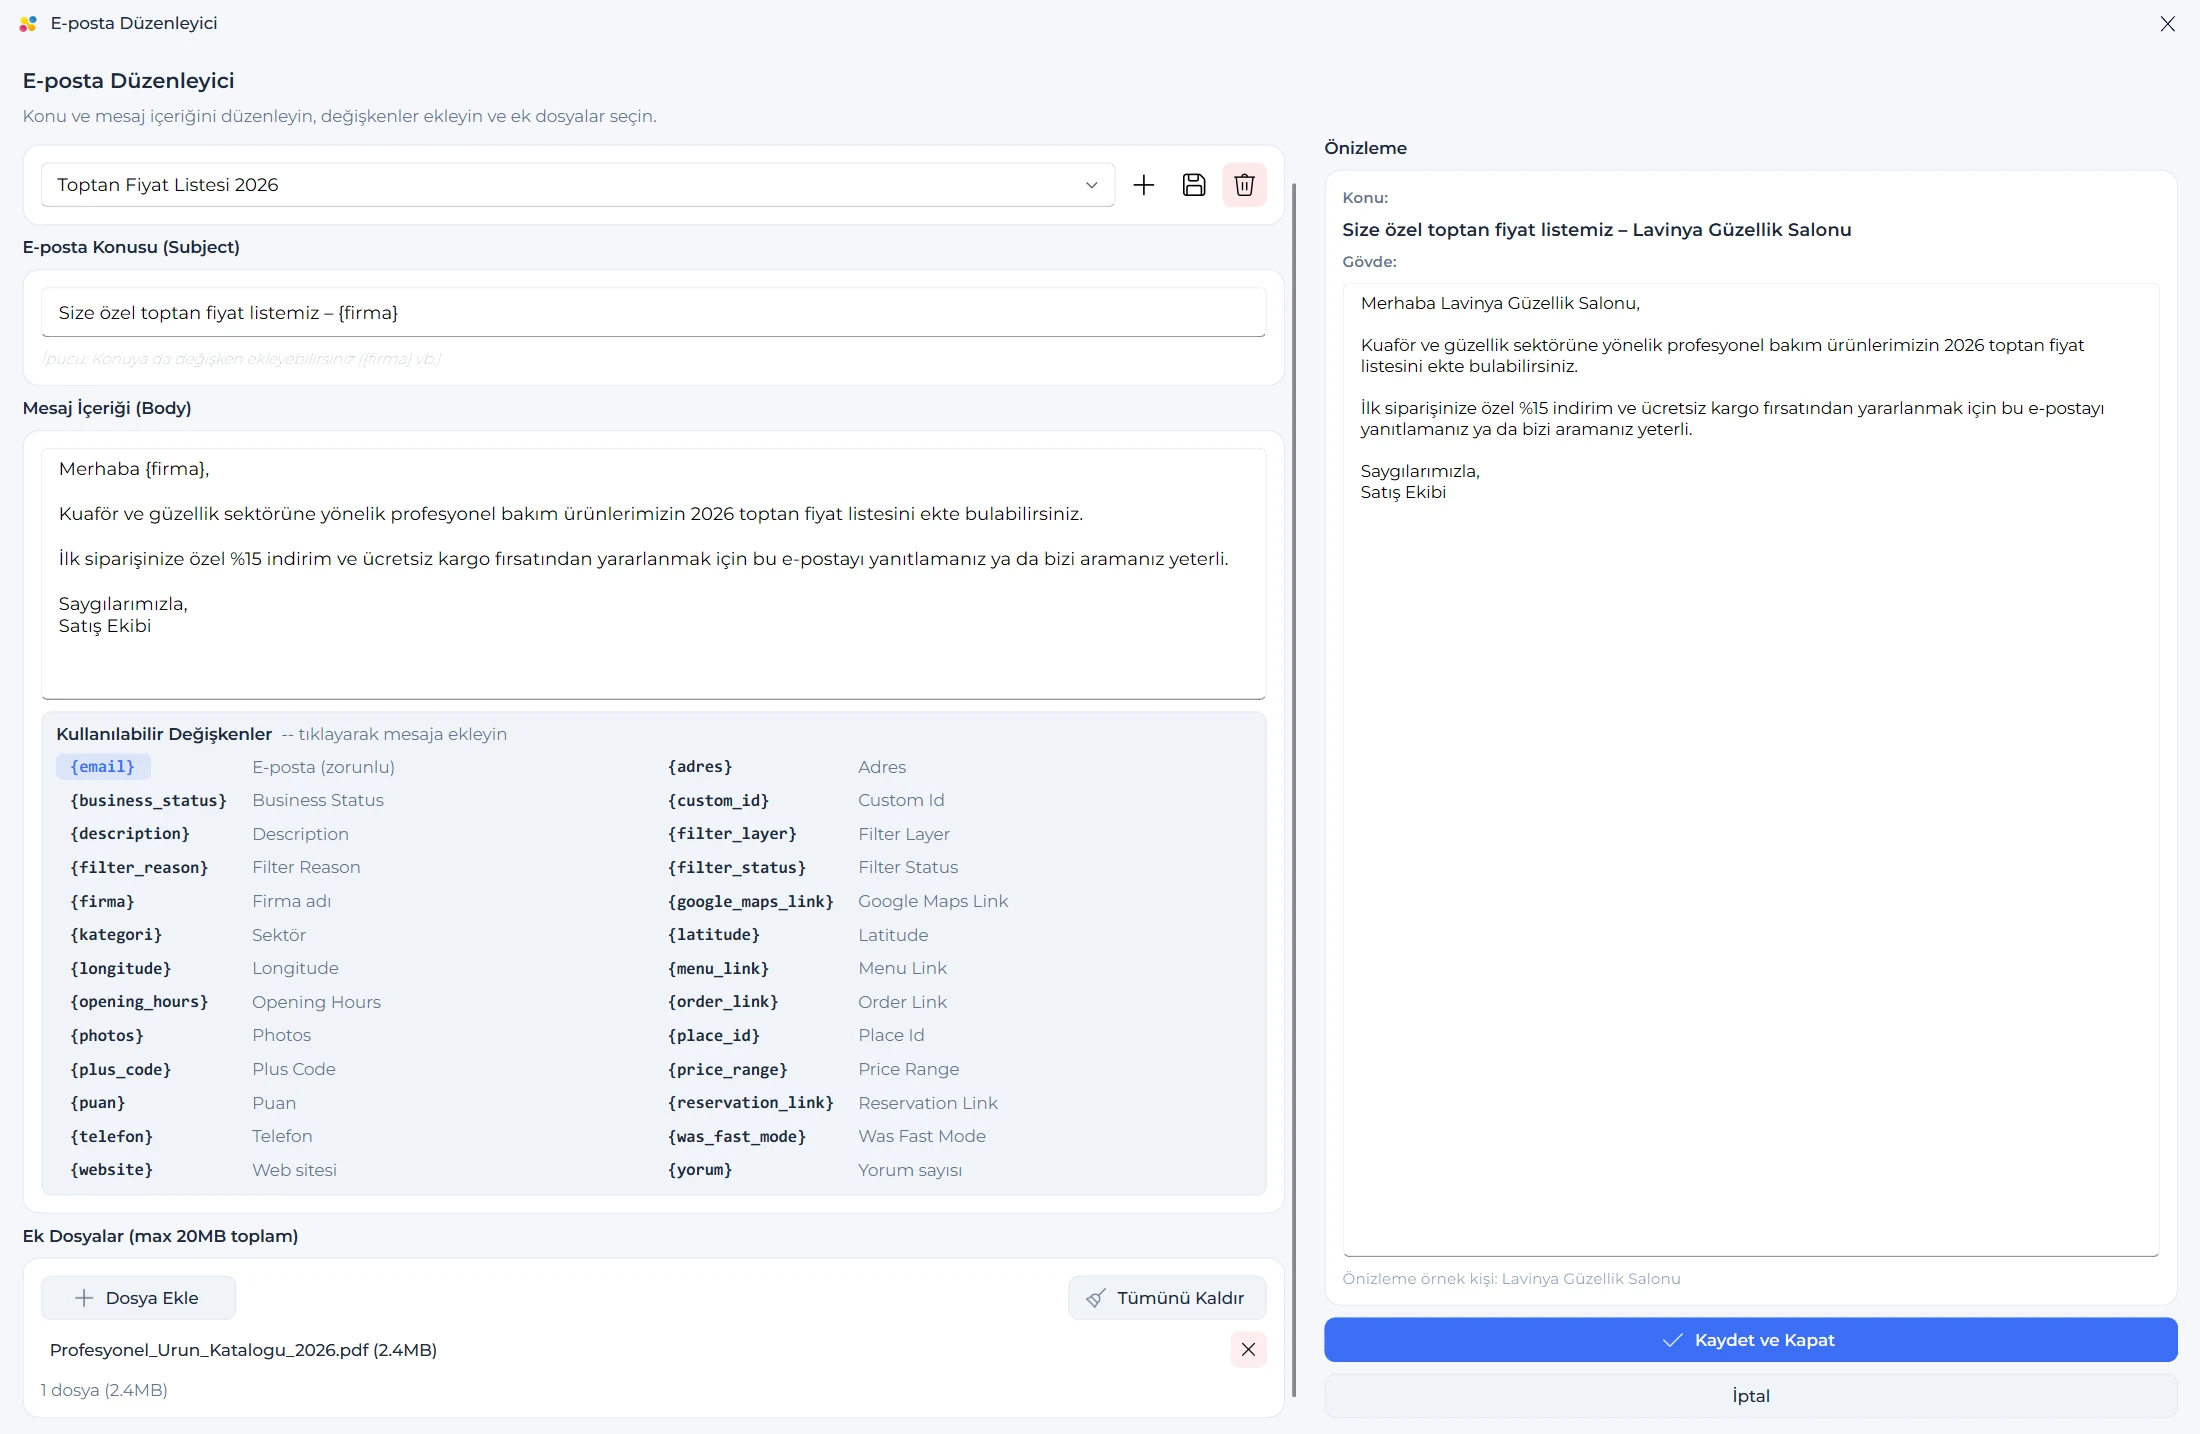Insert the {menu_link} variable

(718, 968)
